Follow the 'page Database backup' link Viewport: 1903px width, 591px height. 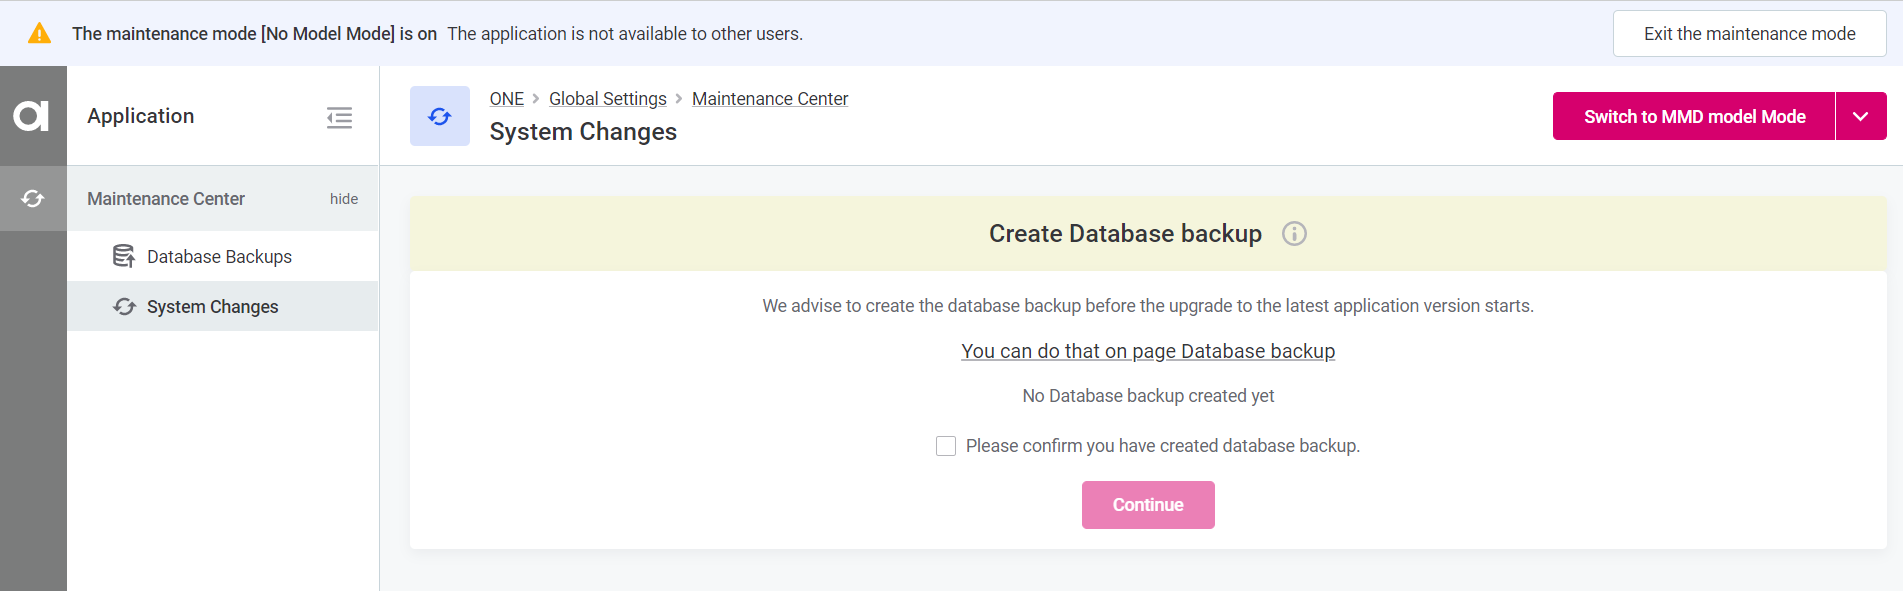(1147, 351)
